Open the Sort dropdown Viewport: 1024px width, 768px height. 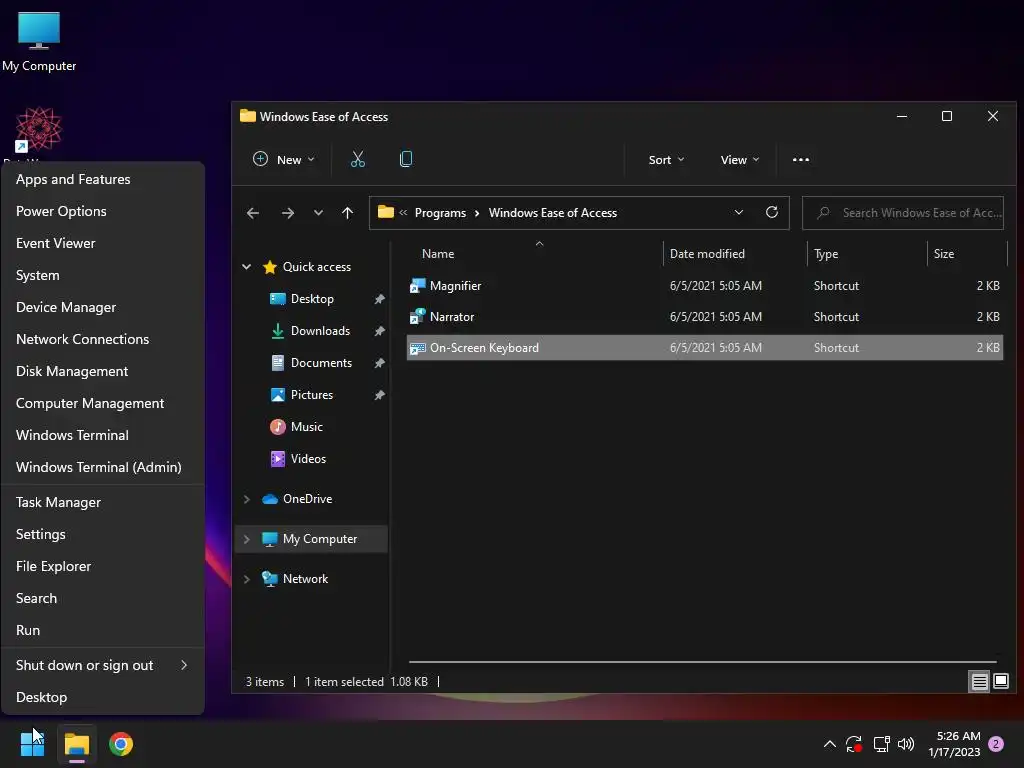[x=666, y=159]
